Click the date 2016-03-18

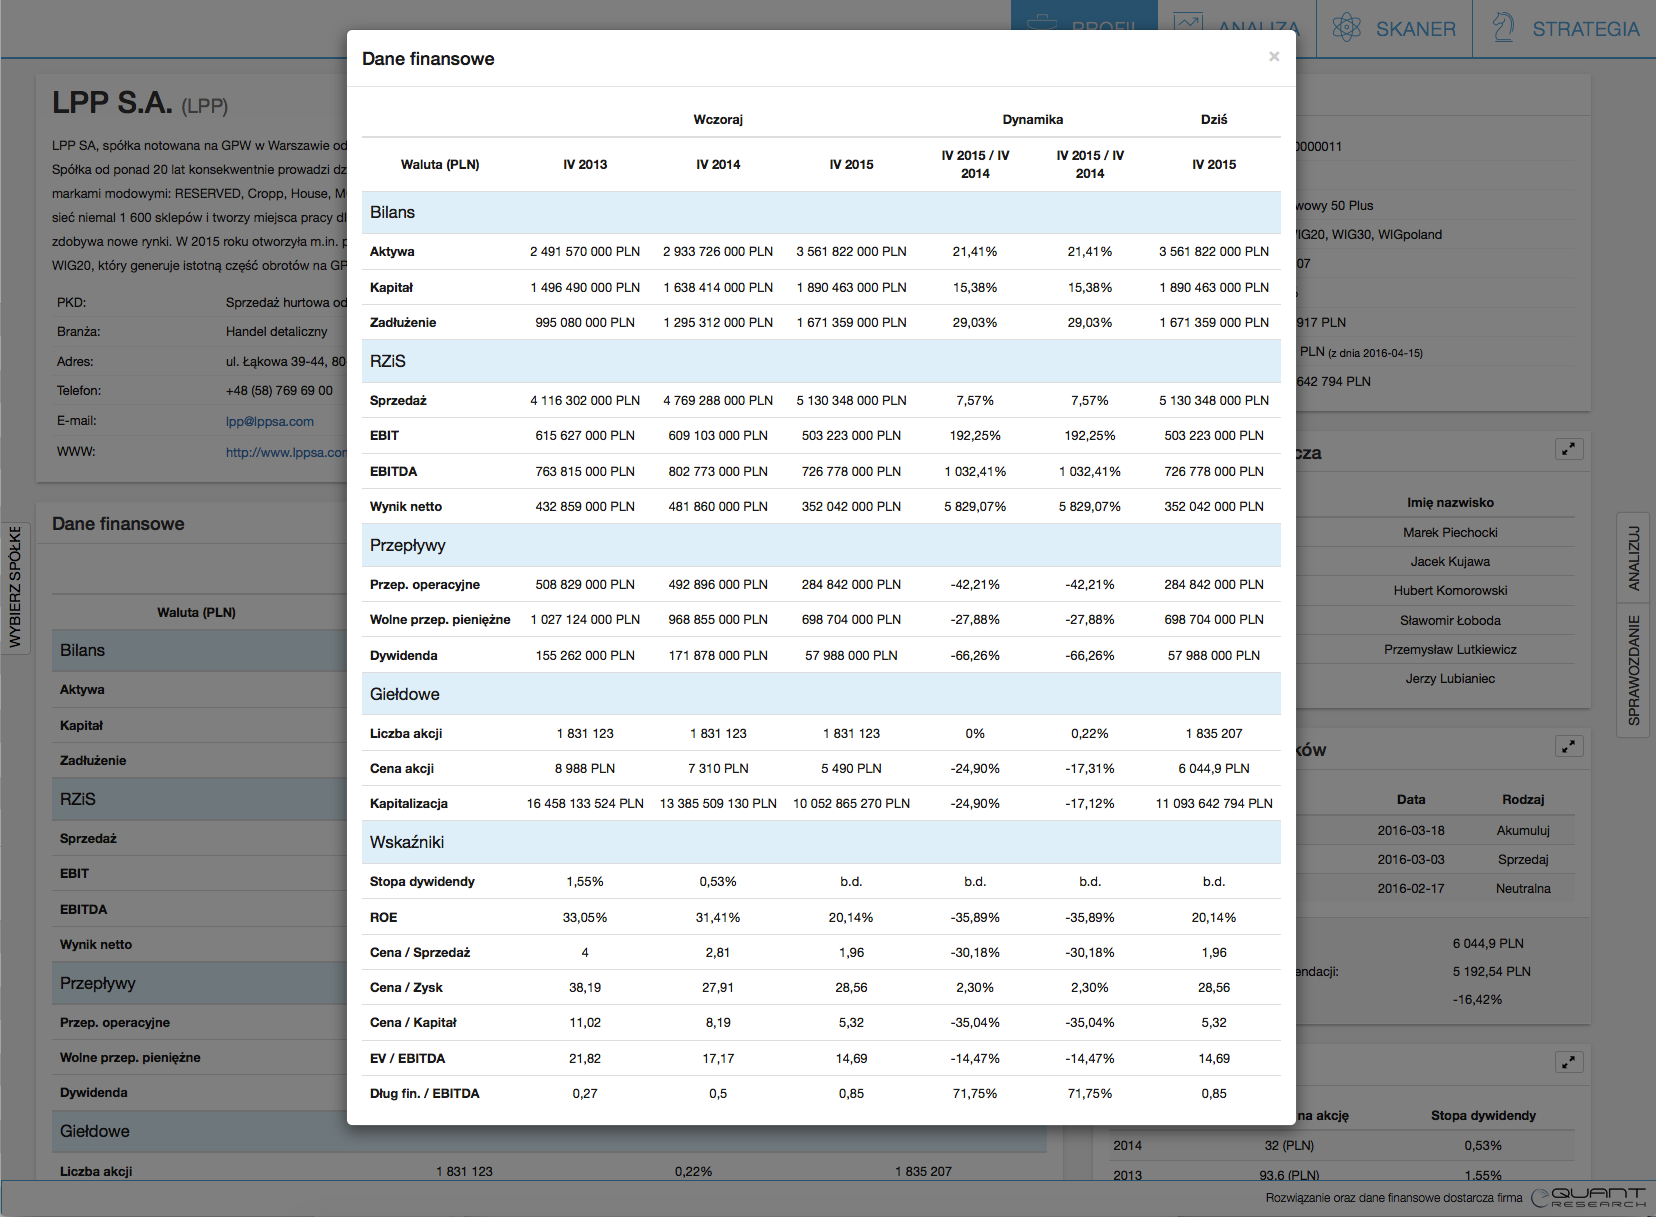(x=1411, y=830)
